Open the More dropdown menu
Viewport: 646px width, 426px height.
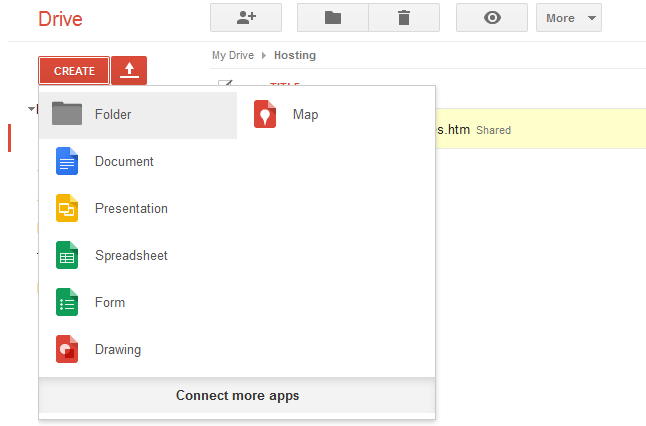click(x=569, y=18)
